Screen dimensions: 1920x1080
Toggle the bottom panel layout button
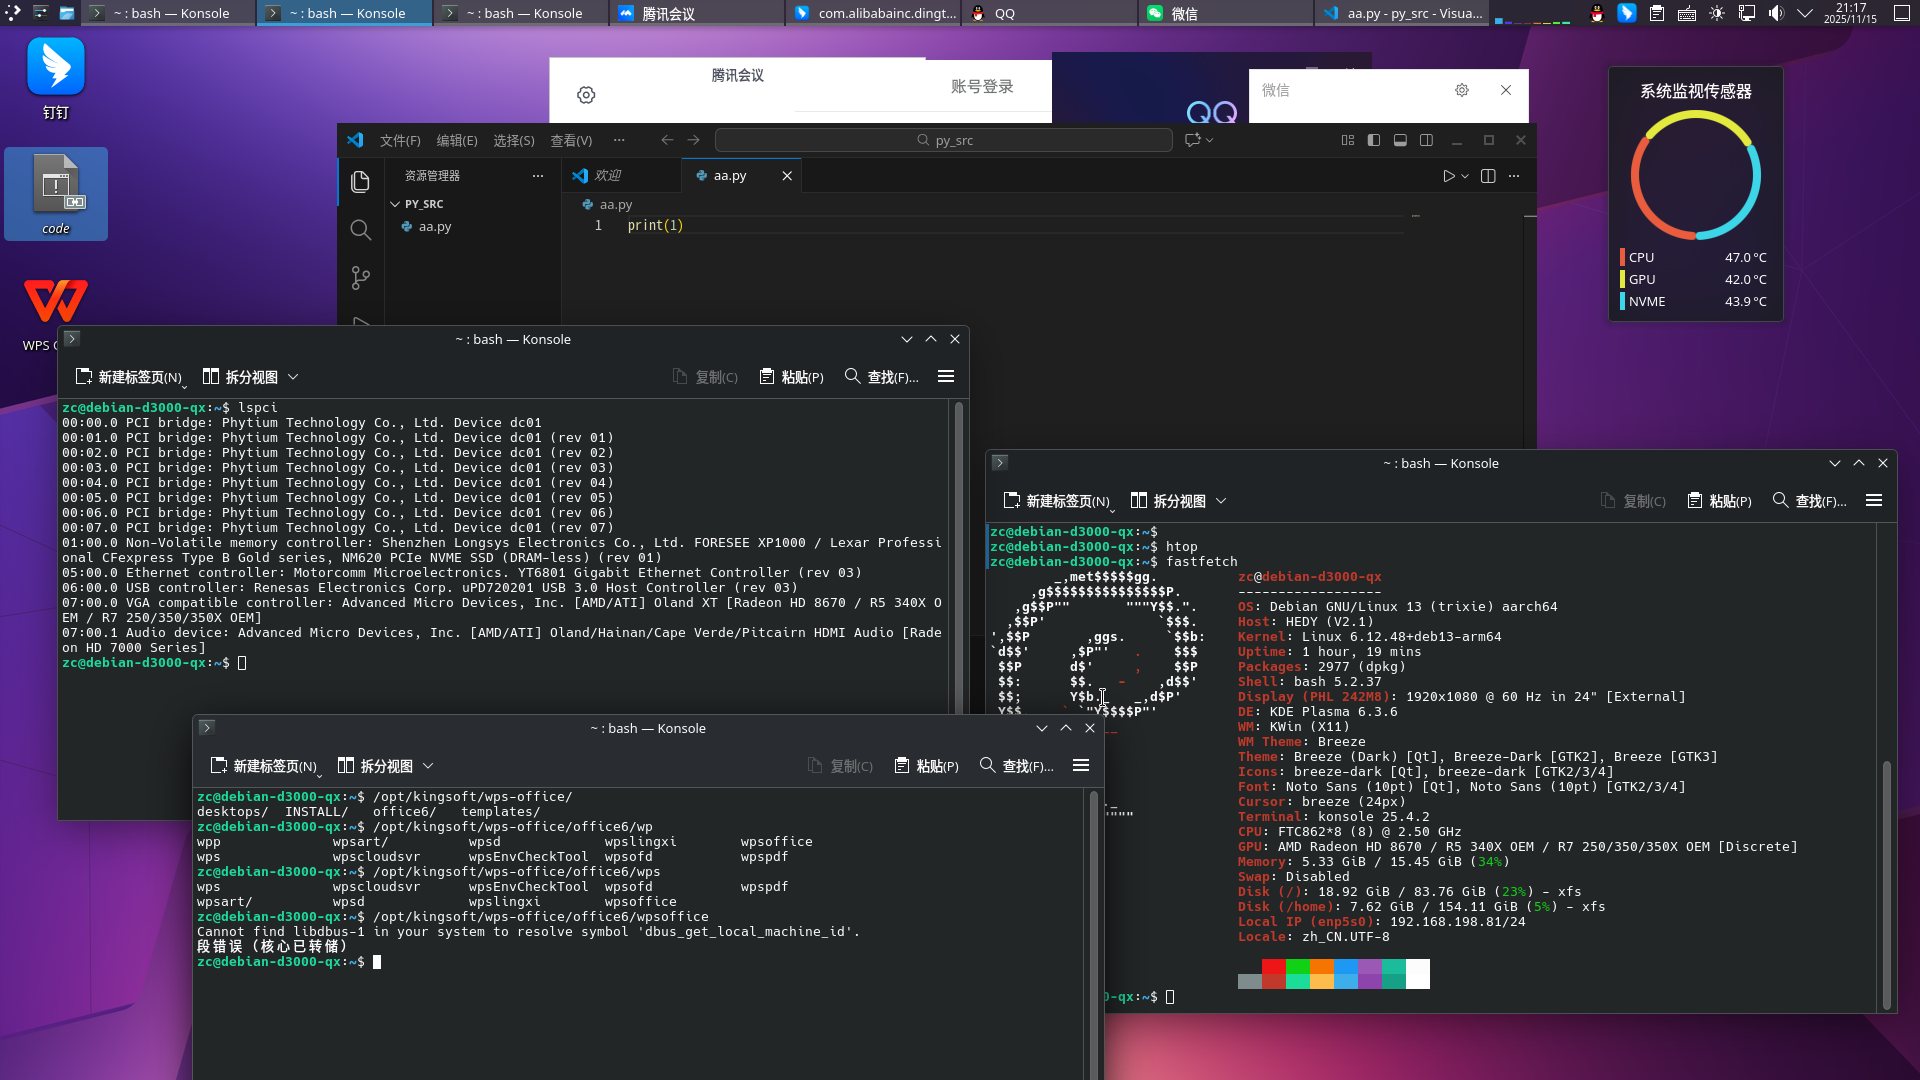click(1400, 140)
